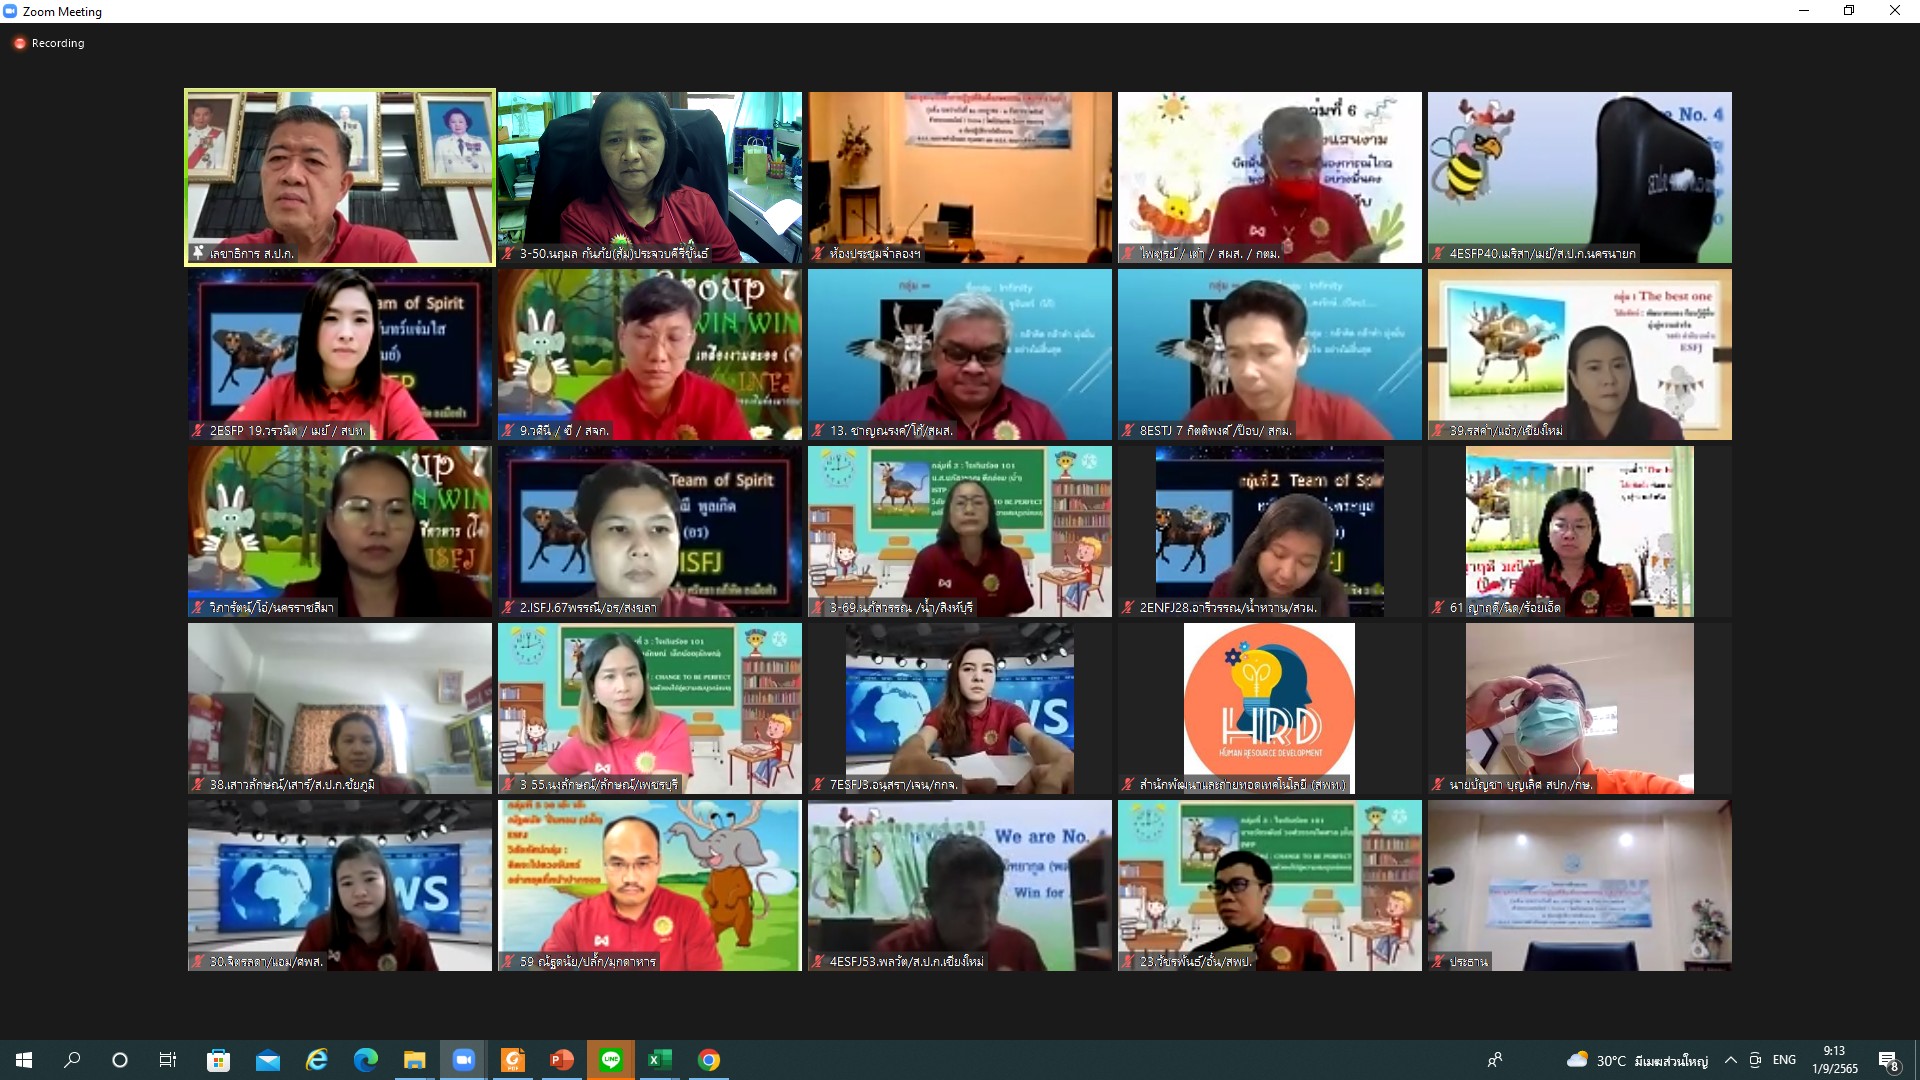The image size is (1920, 1080).
Task: Click the Meet Now camera tray icon
Action: (1755, 1060)
